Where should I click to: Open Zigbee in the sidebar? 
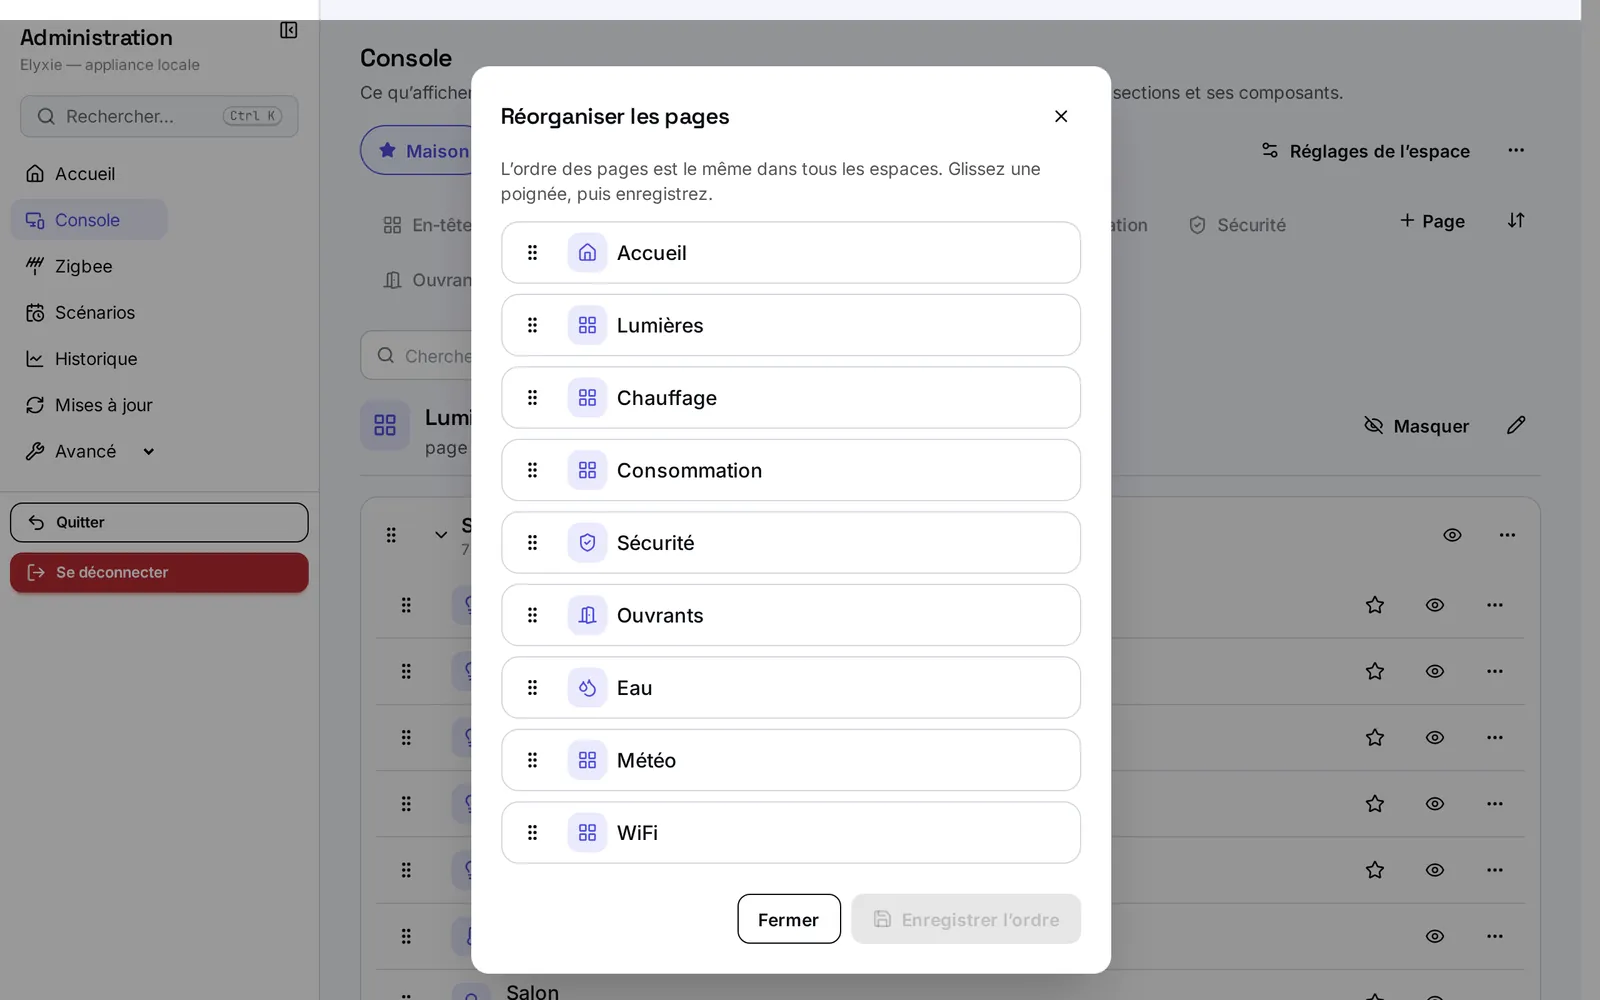(x=69, y=266)
